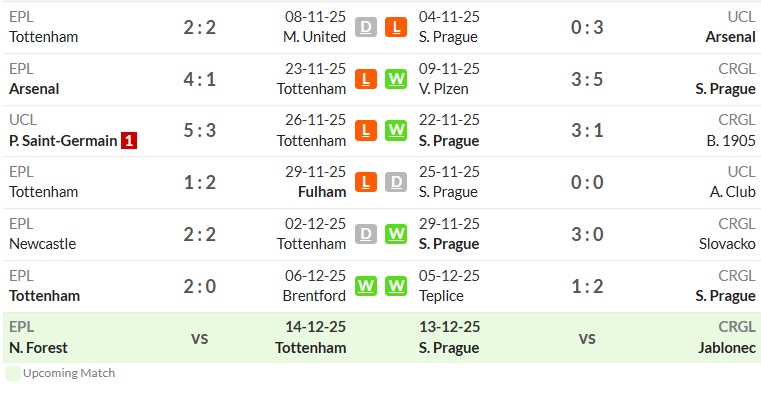This screenshot has height=402, width=761.
Task: Select Jablonec in the upcoming match row
Action: point(727,348)
